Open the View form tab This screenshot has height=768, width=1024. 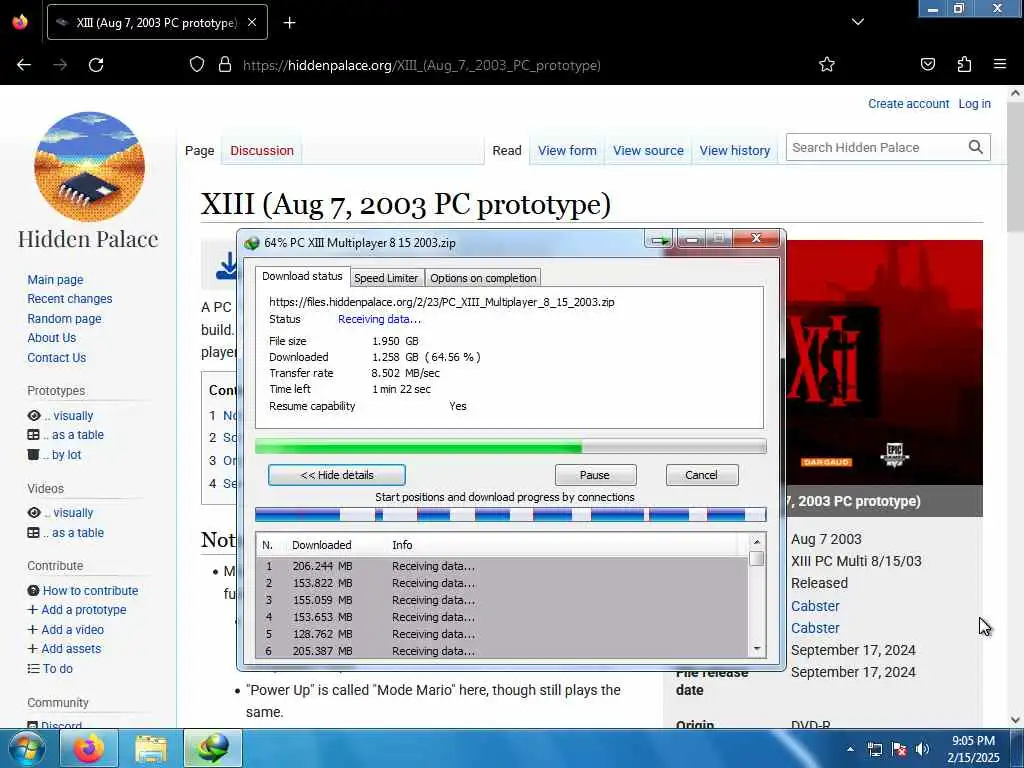tap(567, 151)
